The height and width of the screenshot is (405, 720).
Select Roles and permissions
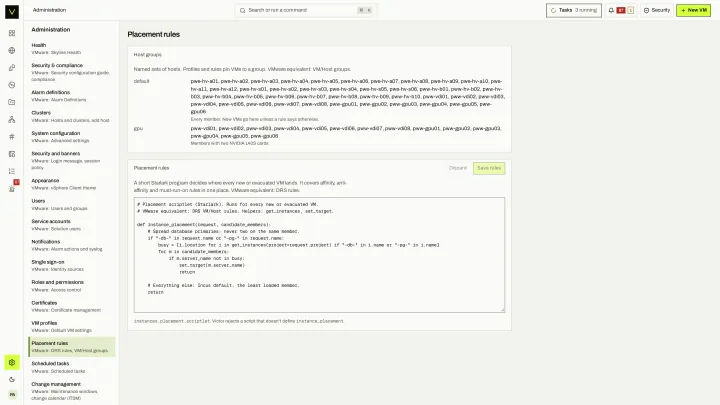(x=71, y=286)
